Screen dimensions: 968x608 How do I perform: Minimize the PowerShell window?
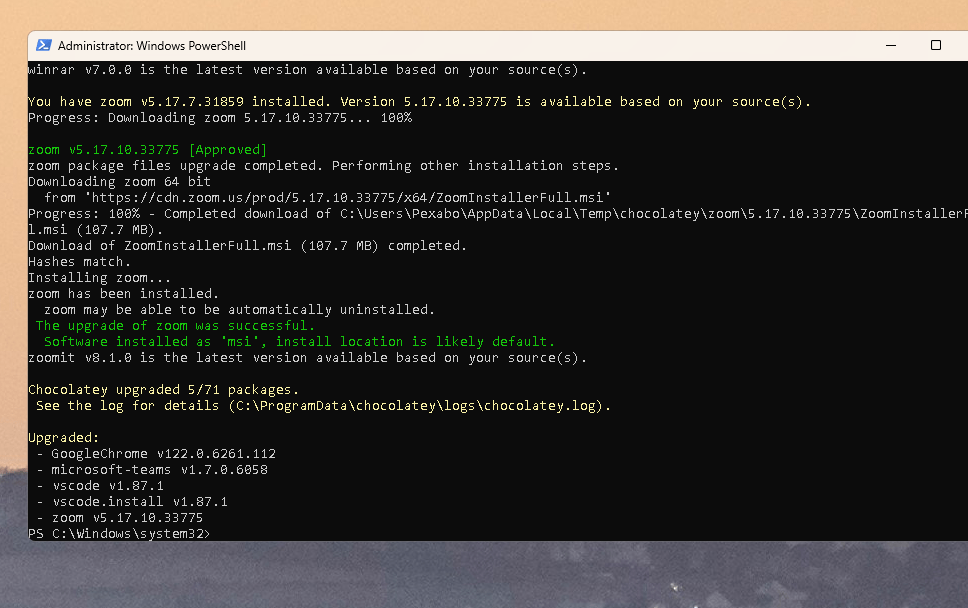coord(891,45)
